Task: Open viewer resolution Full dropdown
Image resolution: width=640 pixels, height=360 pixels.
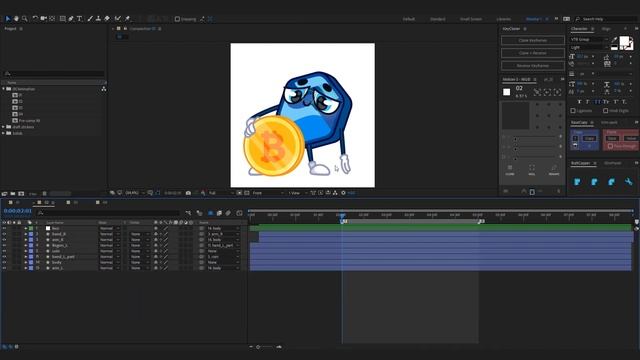Action: point(220,193)
